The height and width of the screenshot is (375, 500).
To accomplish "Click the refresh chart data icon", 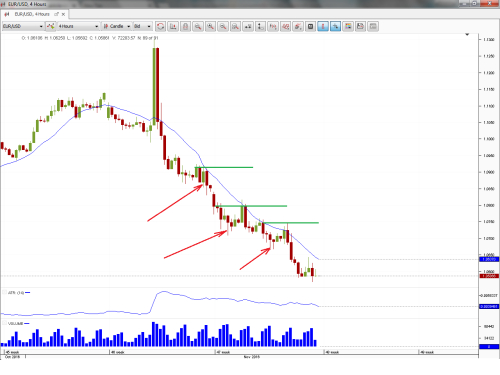I will [x=160, y=26].
